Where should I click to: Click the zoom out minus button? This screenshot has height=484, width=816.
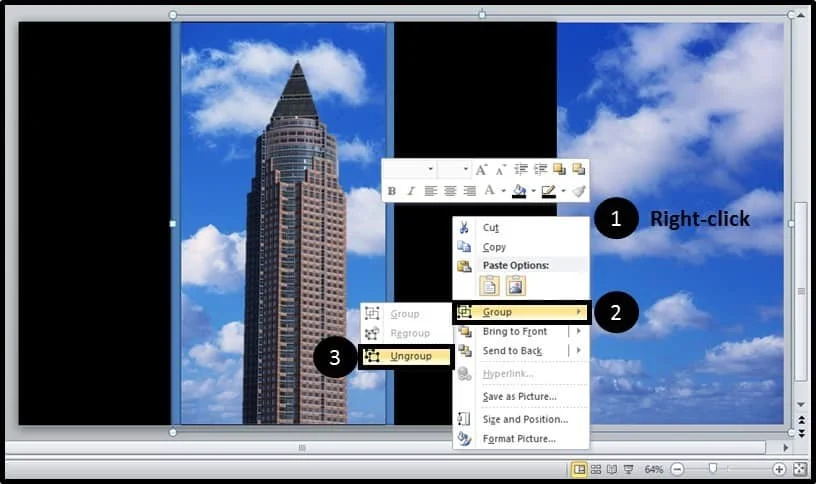point(677,469)
